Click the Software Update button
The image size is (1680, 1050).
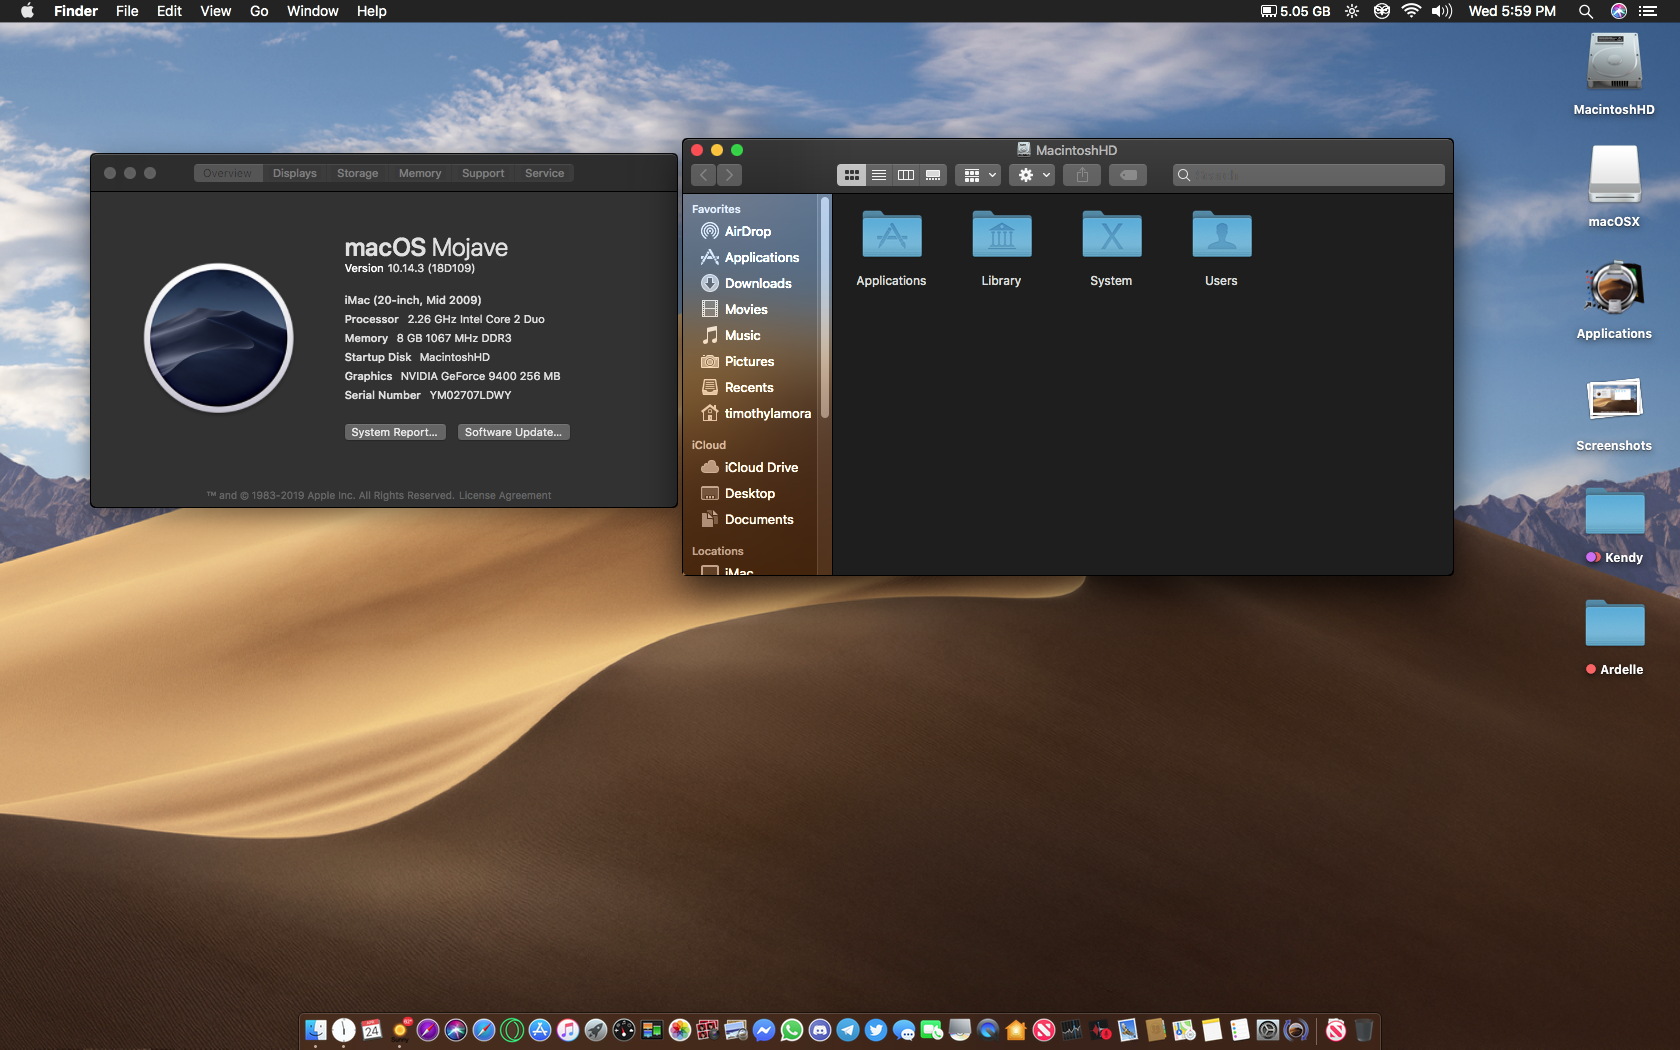click(x=513, y=432)
